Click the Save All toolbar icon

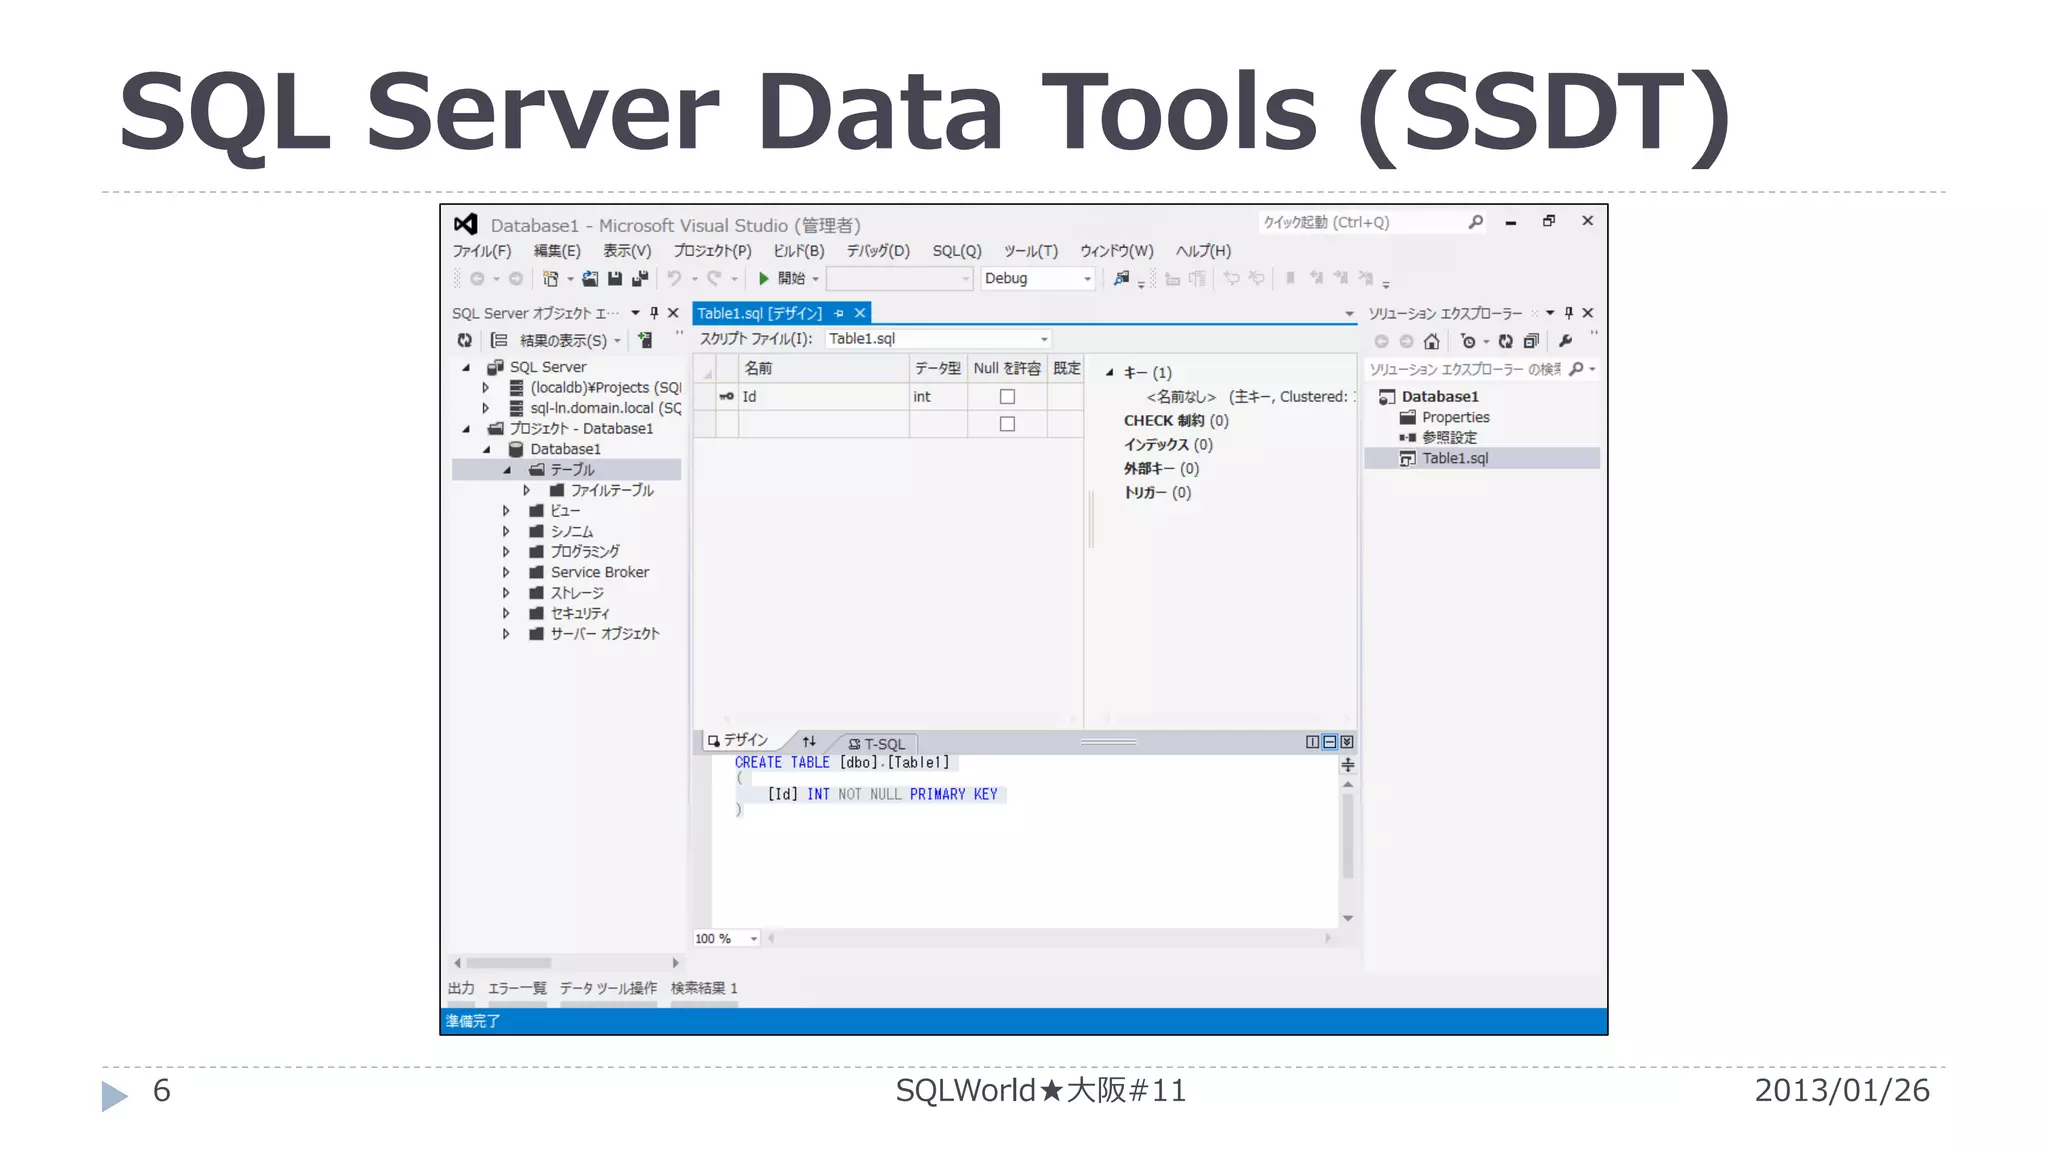click(640, 279)
